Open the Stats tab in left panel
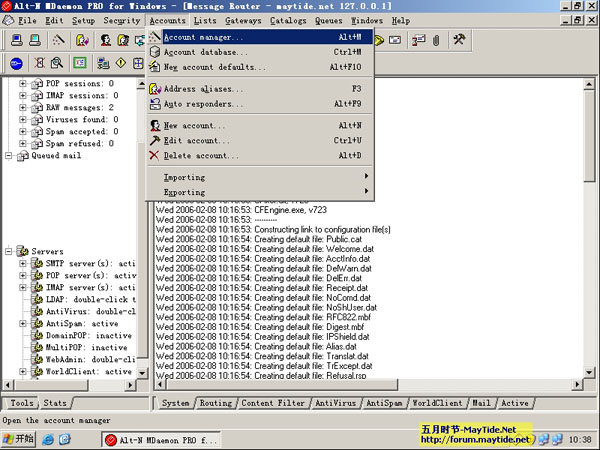600x450 pixels. (55, 403)
